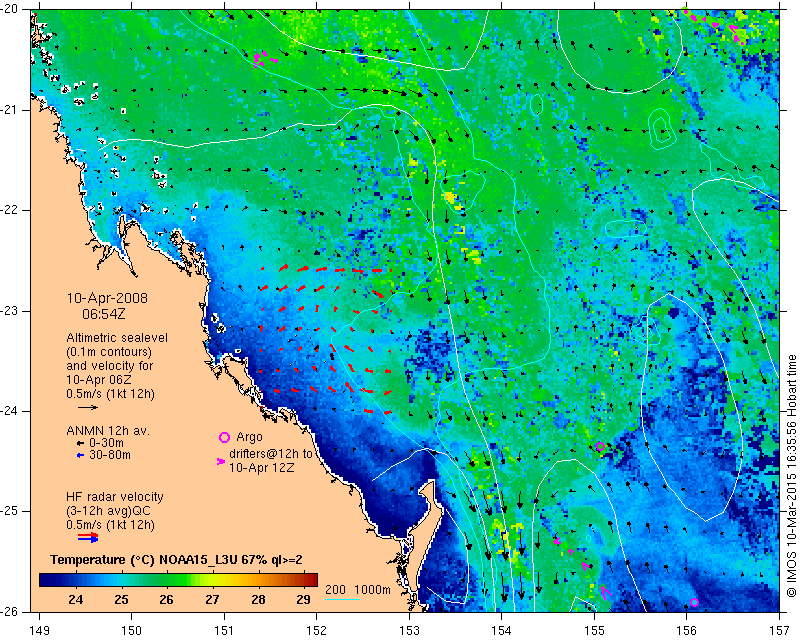Click the 152 longitude axis label
The height and width of the screenshot is (640, 800).
tap(317, 631)
